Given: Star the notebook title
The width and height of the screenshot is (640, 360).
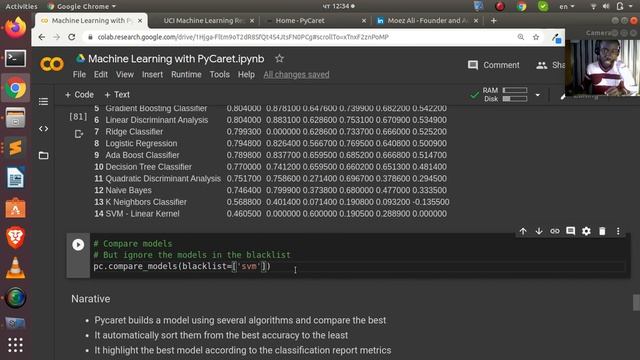Looking at the screenshot, I should [x=279, y=59].
